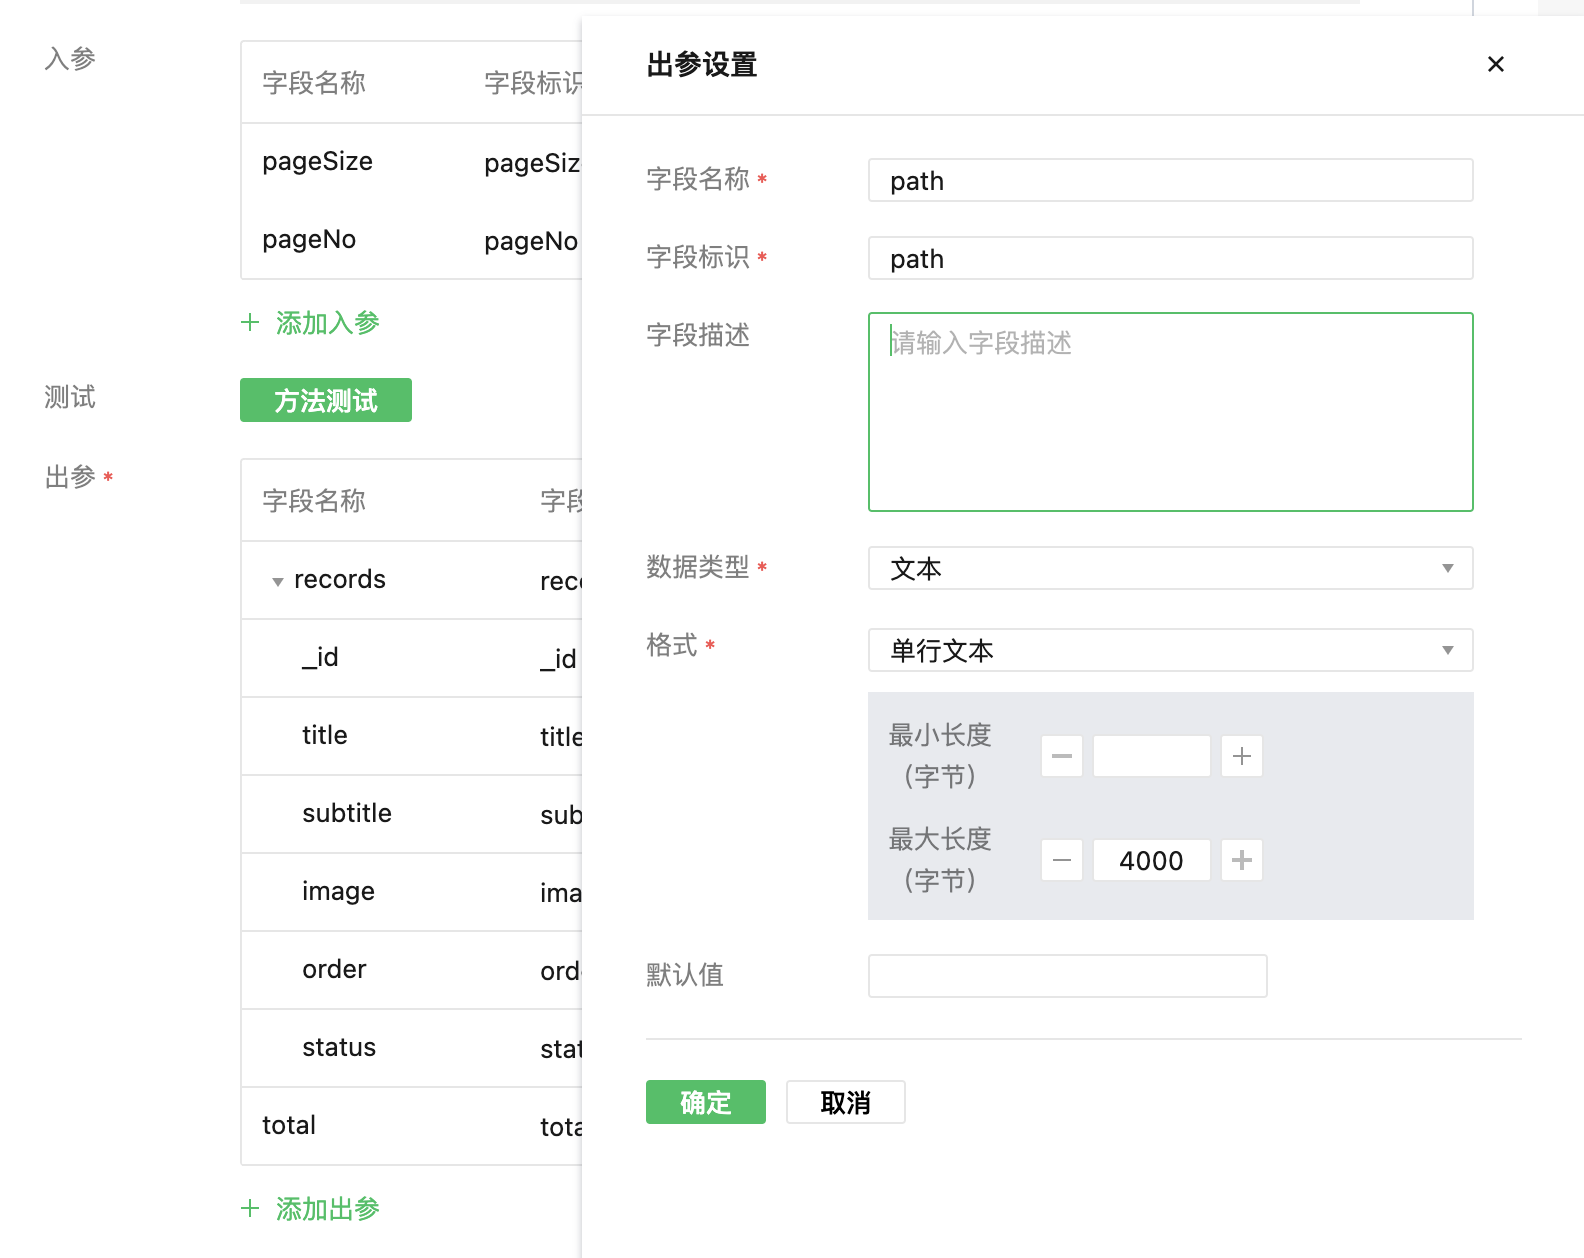The width and height of the screenshot is (1584, 1258).
Task: Select the _id output field name
Action: 320,658
